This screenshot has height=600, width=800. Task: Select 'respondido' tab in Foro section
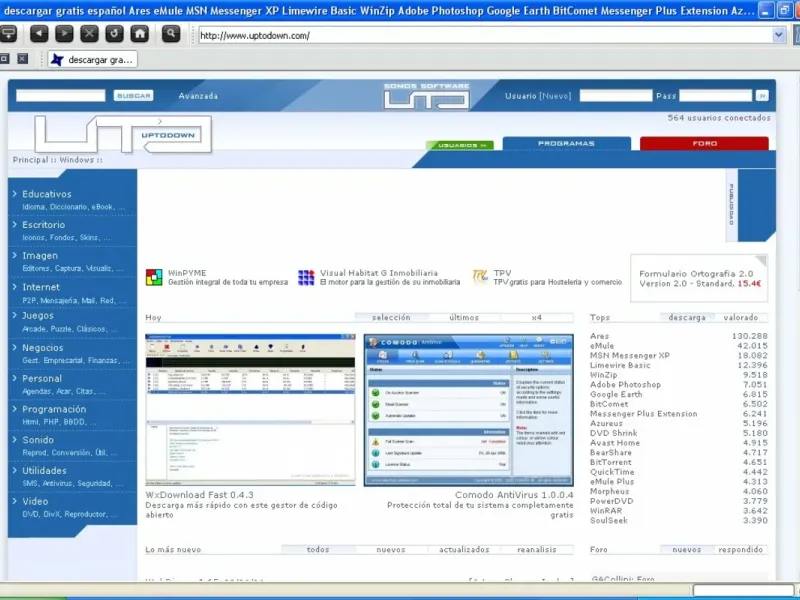741,549
